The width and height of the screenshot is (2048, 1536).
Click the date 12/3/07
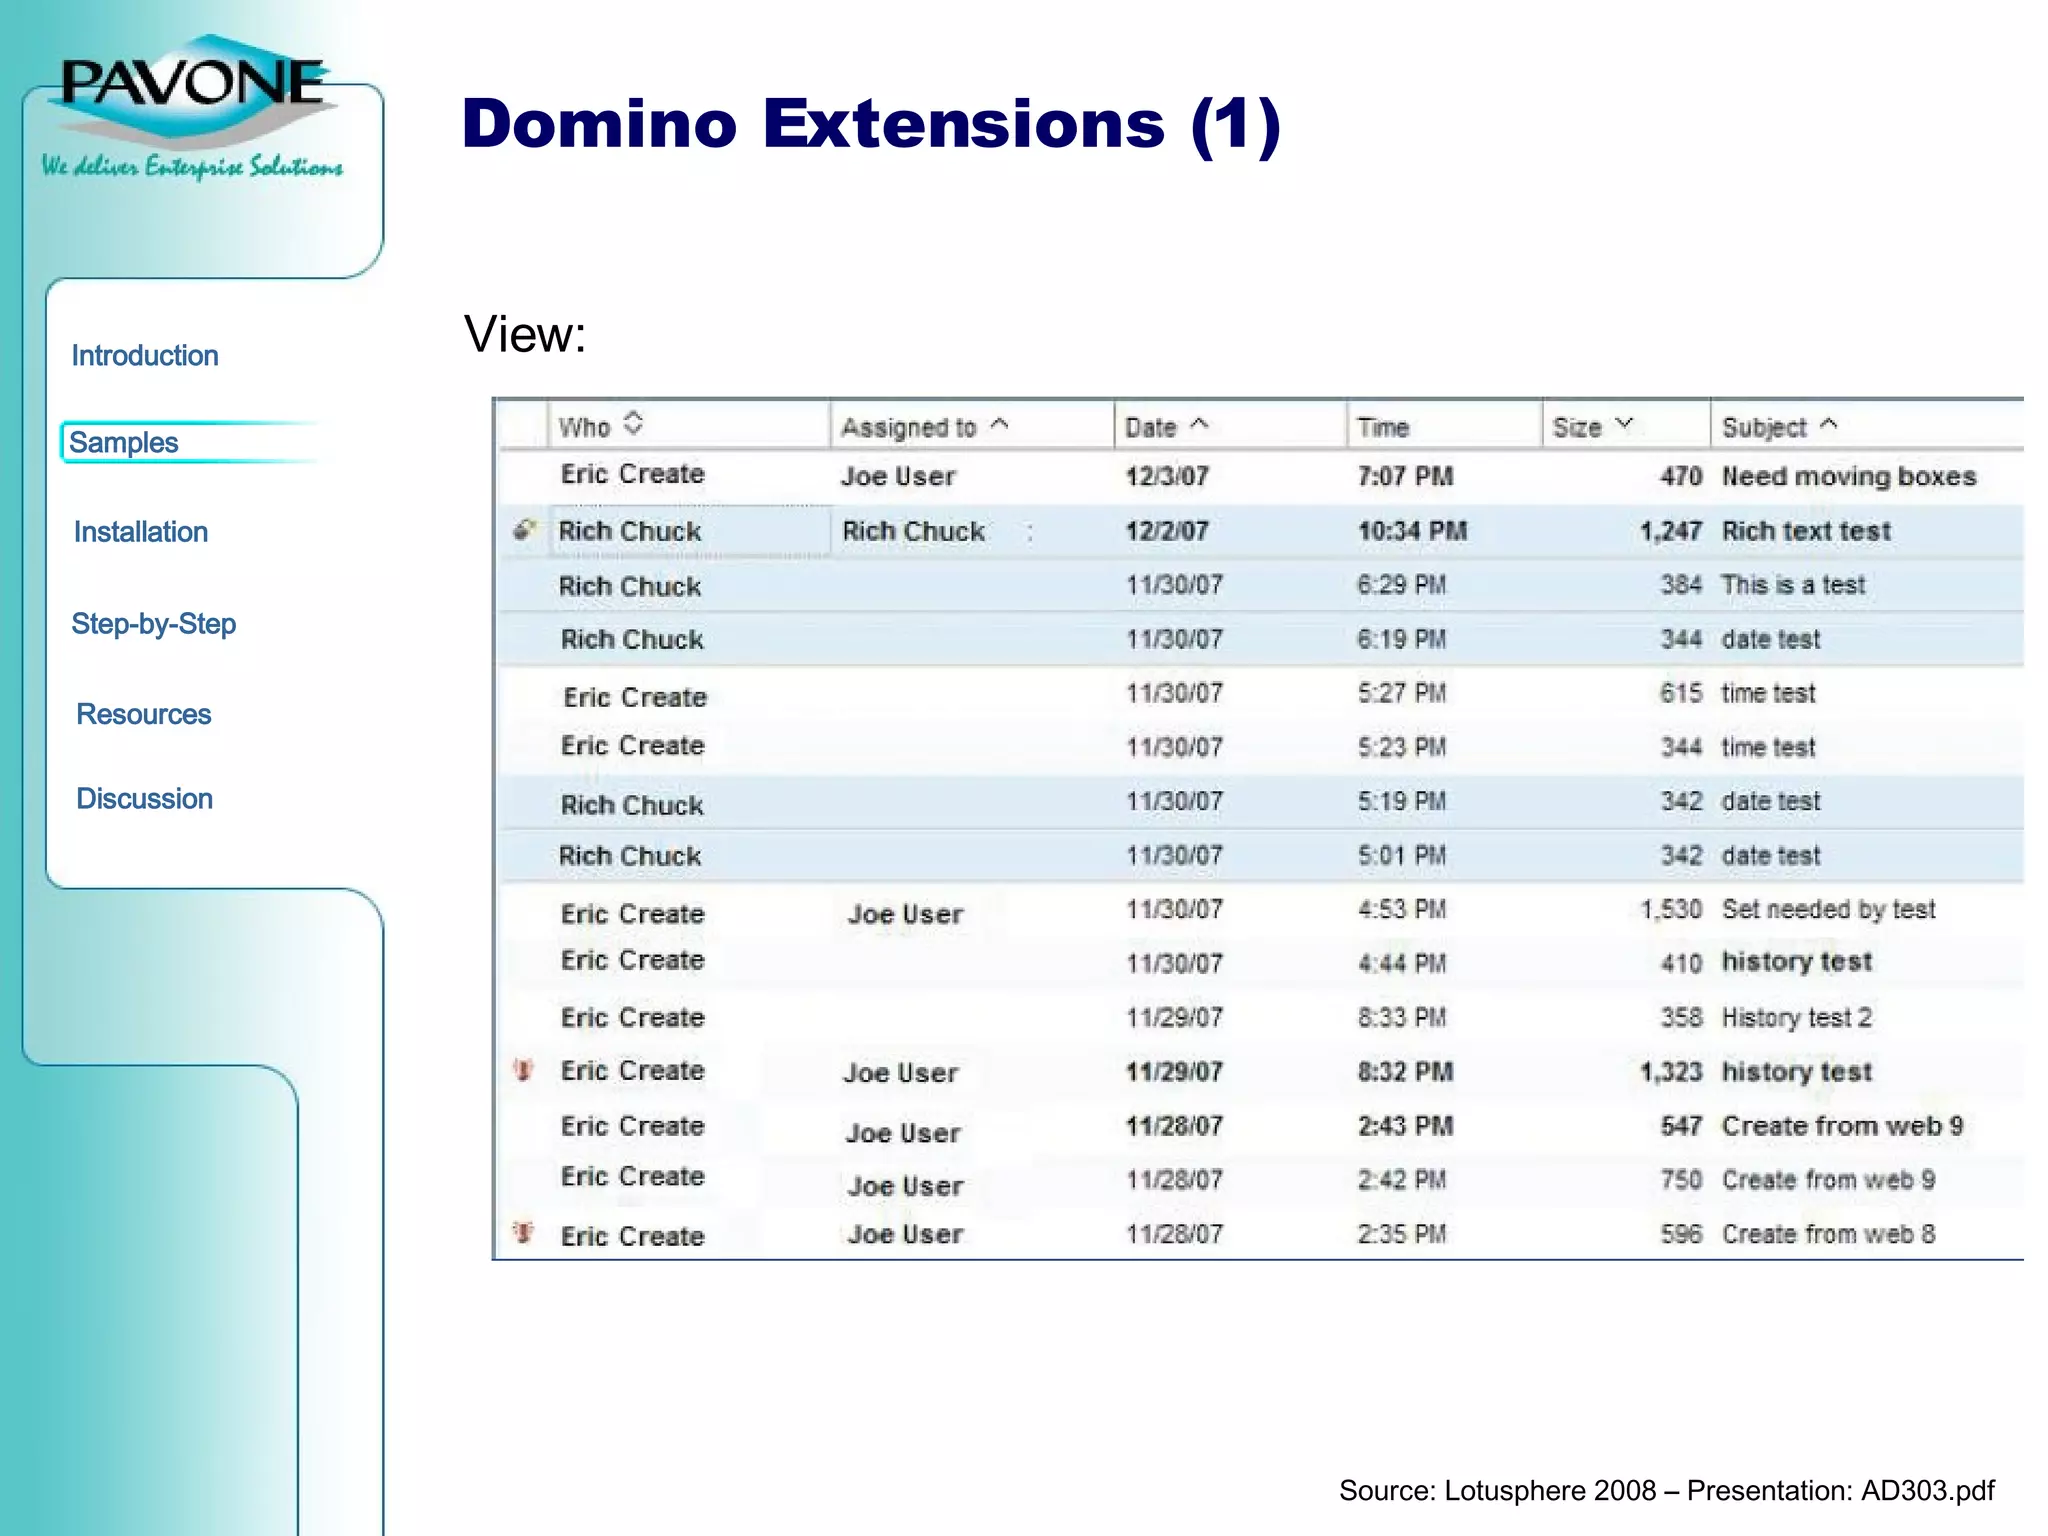tap(1167, 477)
